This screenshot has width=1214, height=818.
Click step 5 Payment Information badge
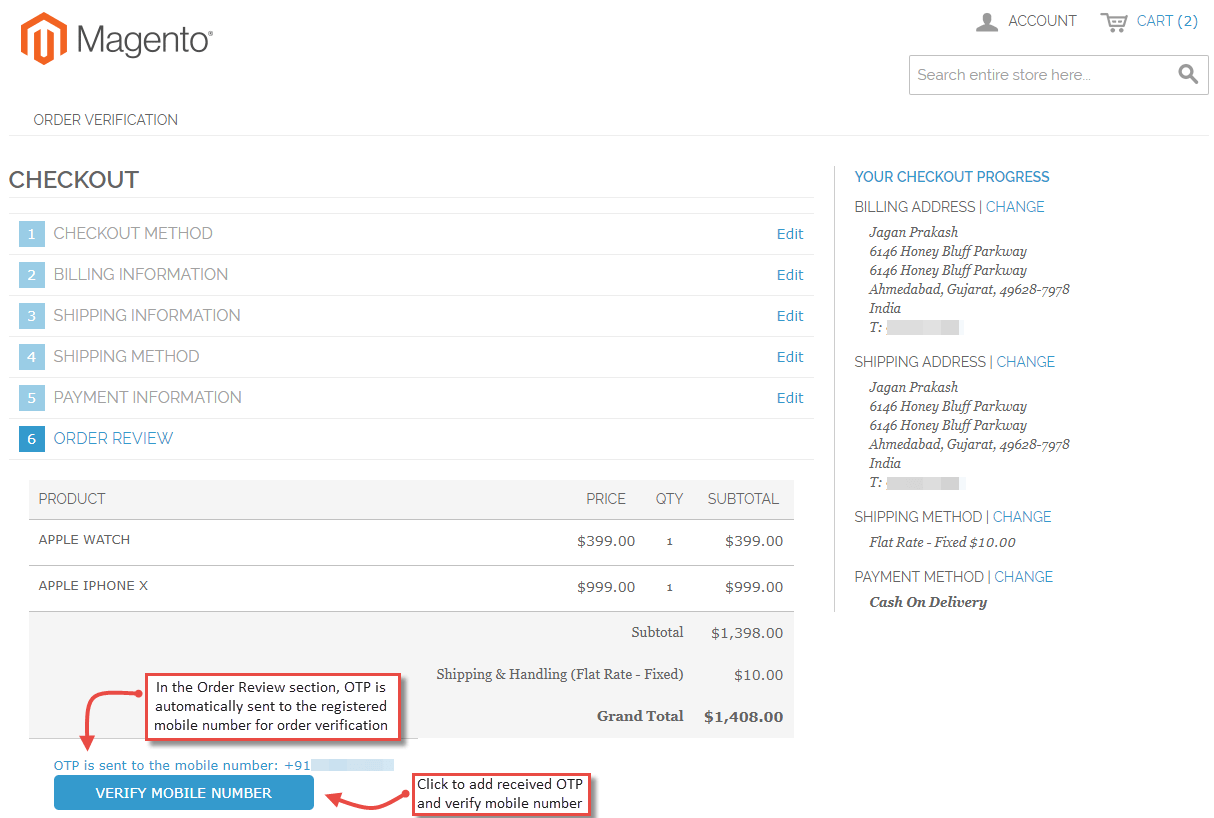(31, 397)
